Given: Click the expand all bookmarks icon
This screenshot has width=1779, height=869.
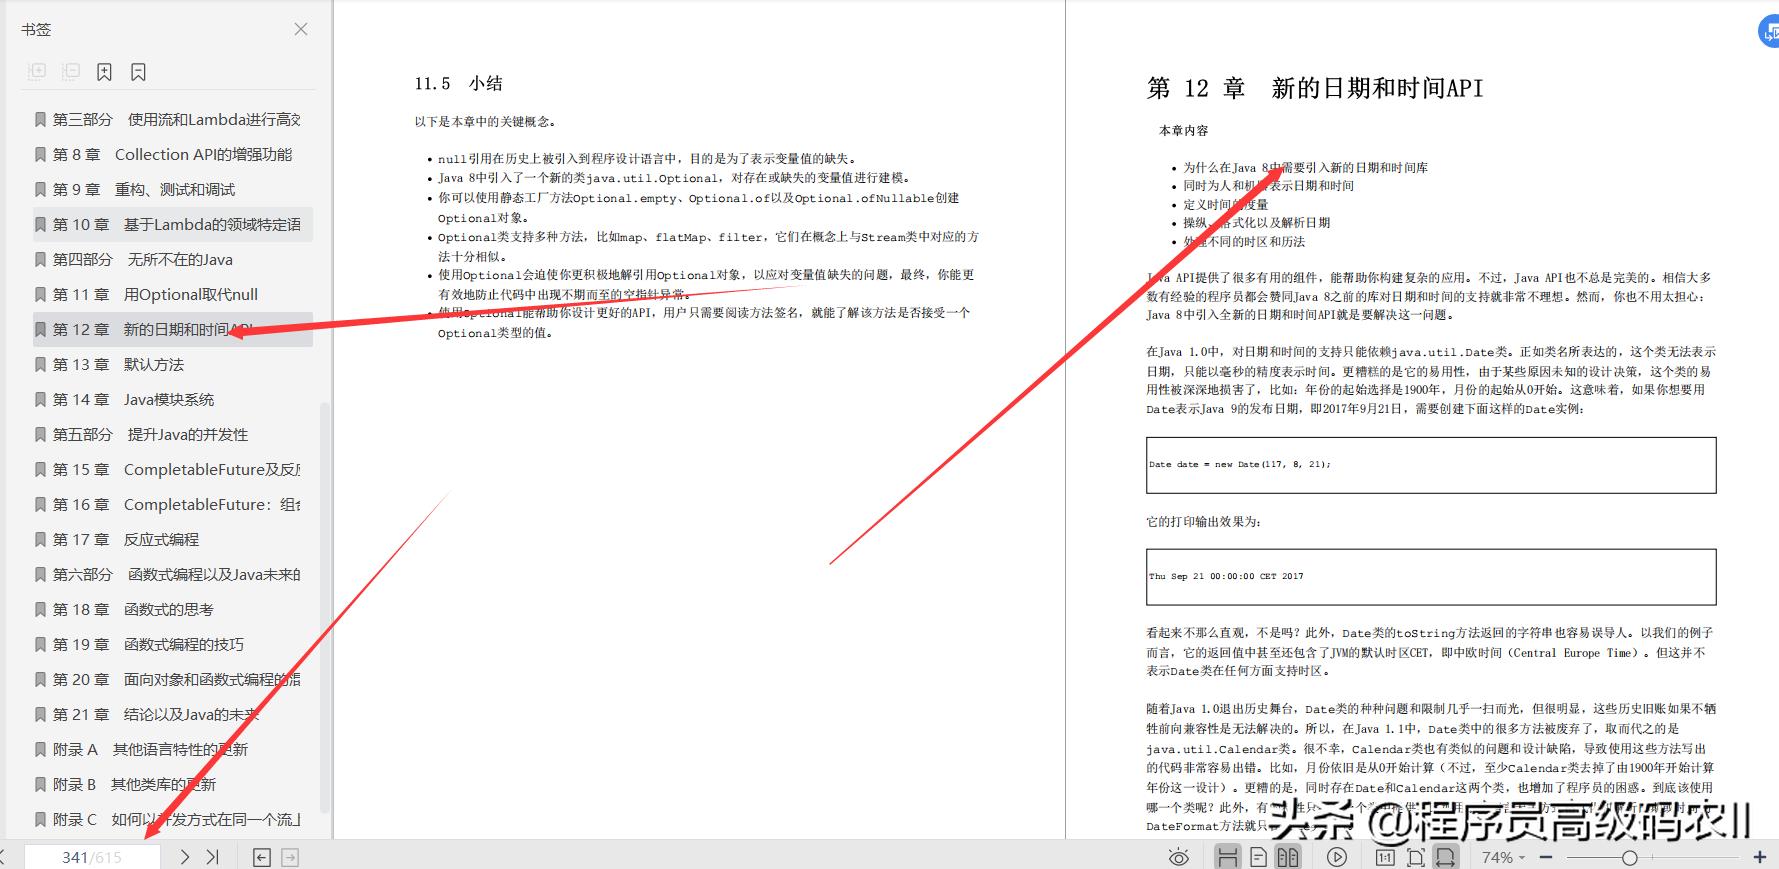Looking at the screenshot, I should point(37,72).
